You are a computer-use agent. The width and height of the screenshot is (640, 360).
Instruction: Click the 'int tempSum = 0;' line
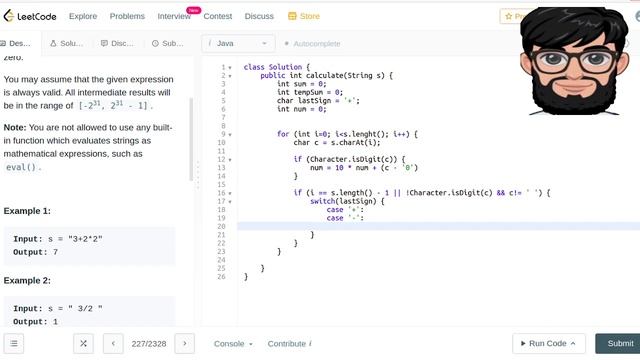pos(310,93)
